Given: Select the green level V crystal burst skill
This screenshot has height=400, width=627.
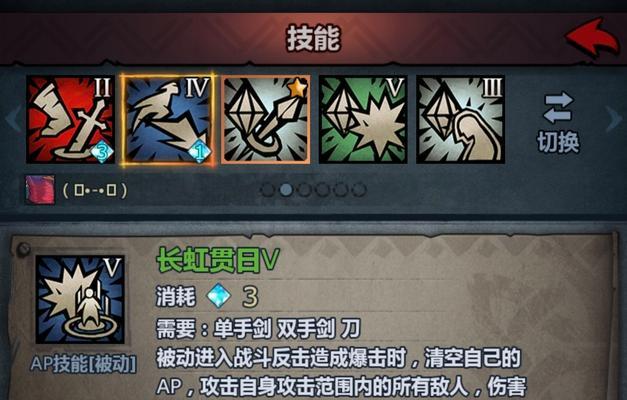Looking at the screenshot, I should (363, 119).
